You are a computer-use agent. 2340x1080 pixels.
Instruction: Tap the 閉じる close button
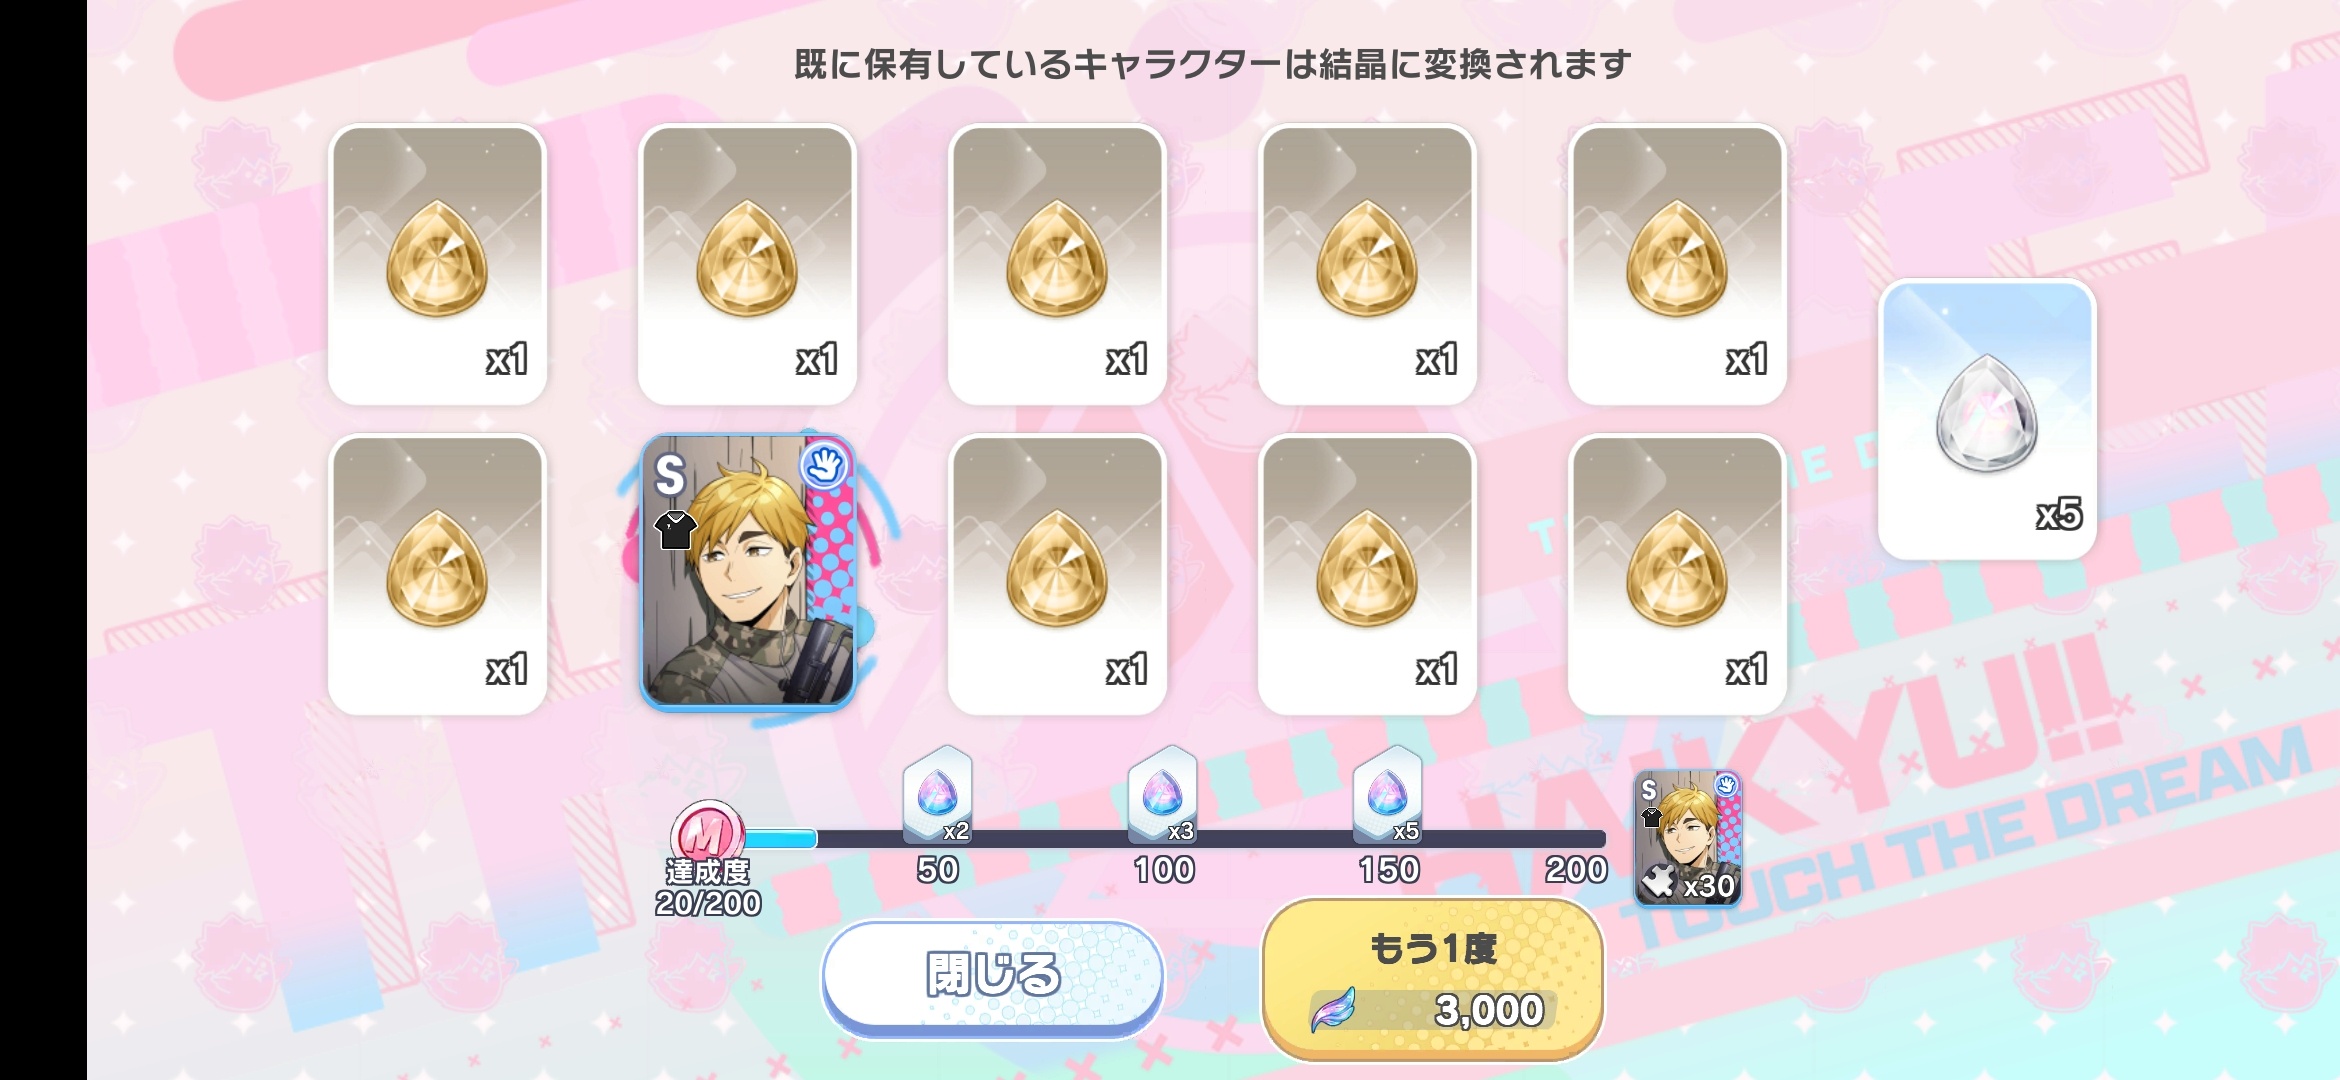click(993, 975)
